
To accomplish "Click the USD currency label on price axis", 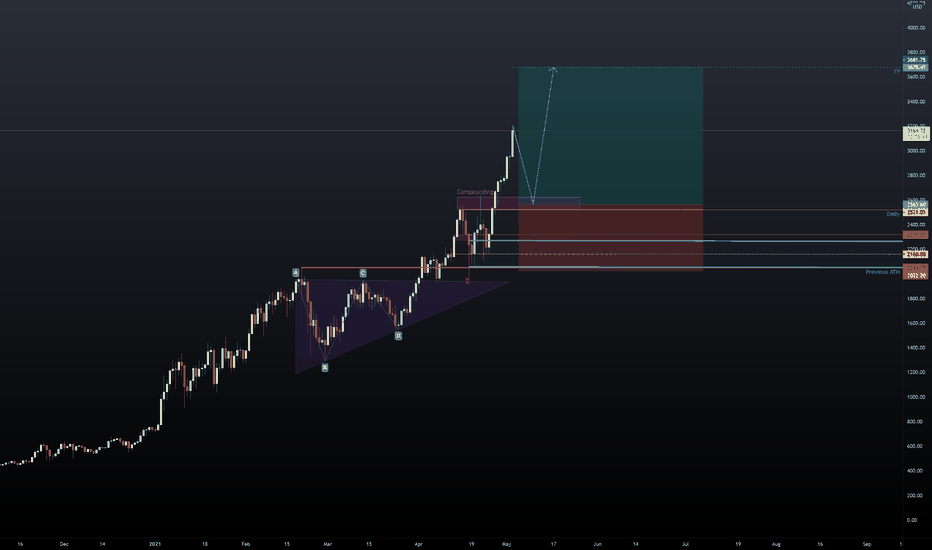I will coord(917,7).
